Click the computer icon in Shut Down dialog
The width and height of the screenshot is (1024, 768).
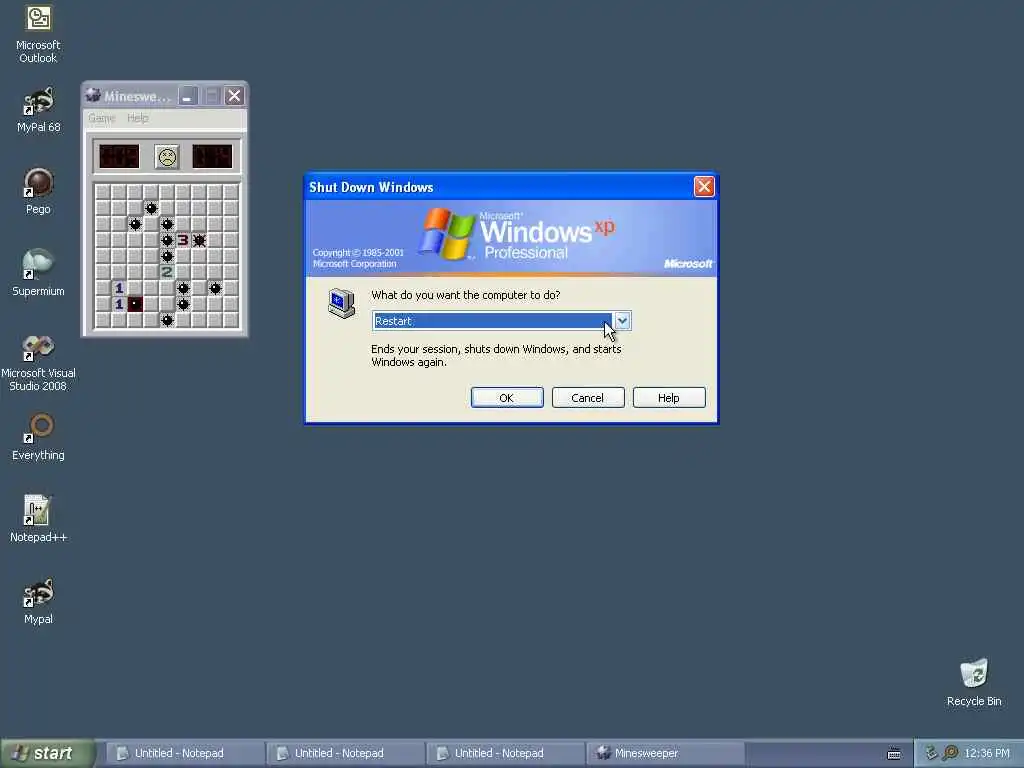click(342, 303)
